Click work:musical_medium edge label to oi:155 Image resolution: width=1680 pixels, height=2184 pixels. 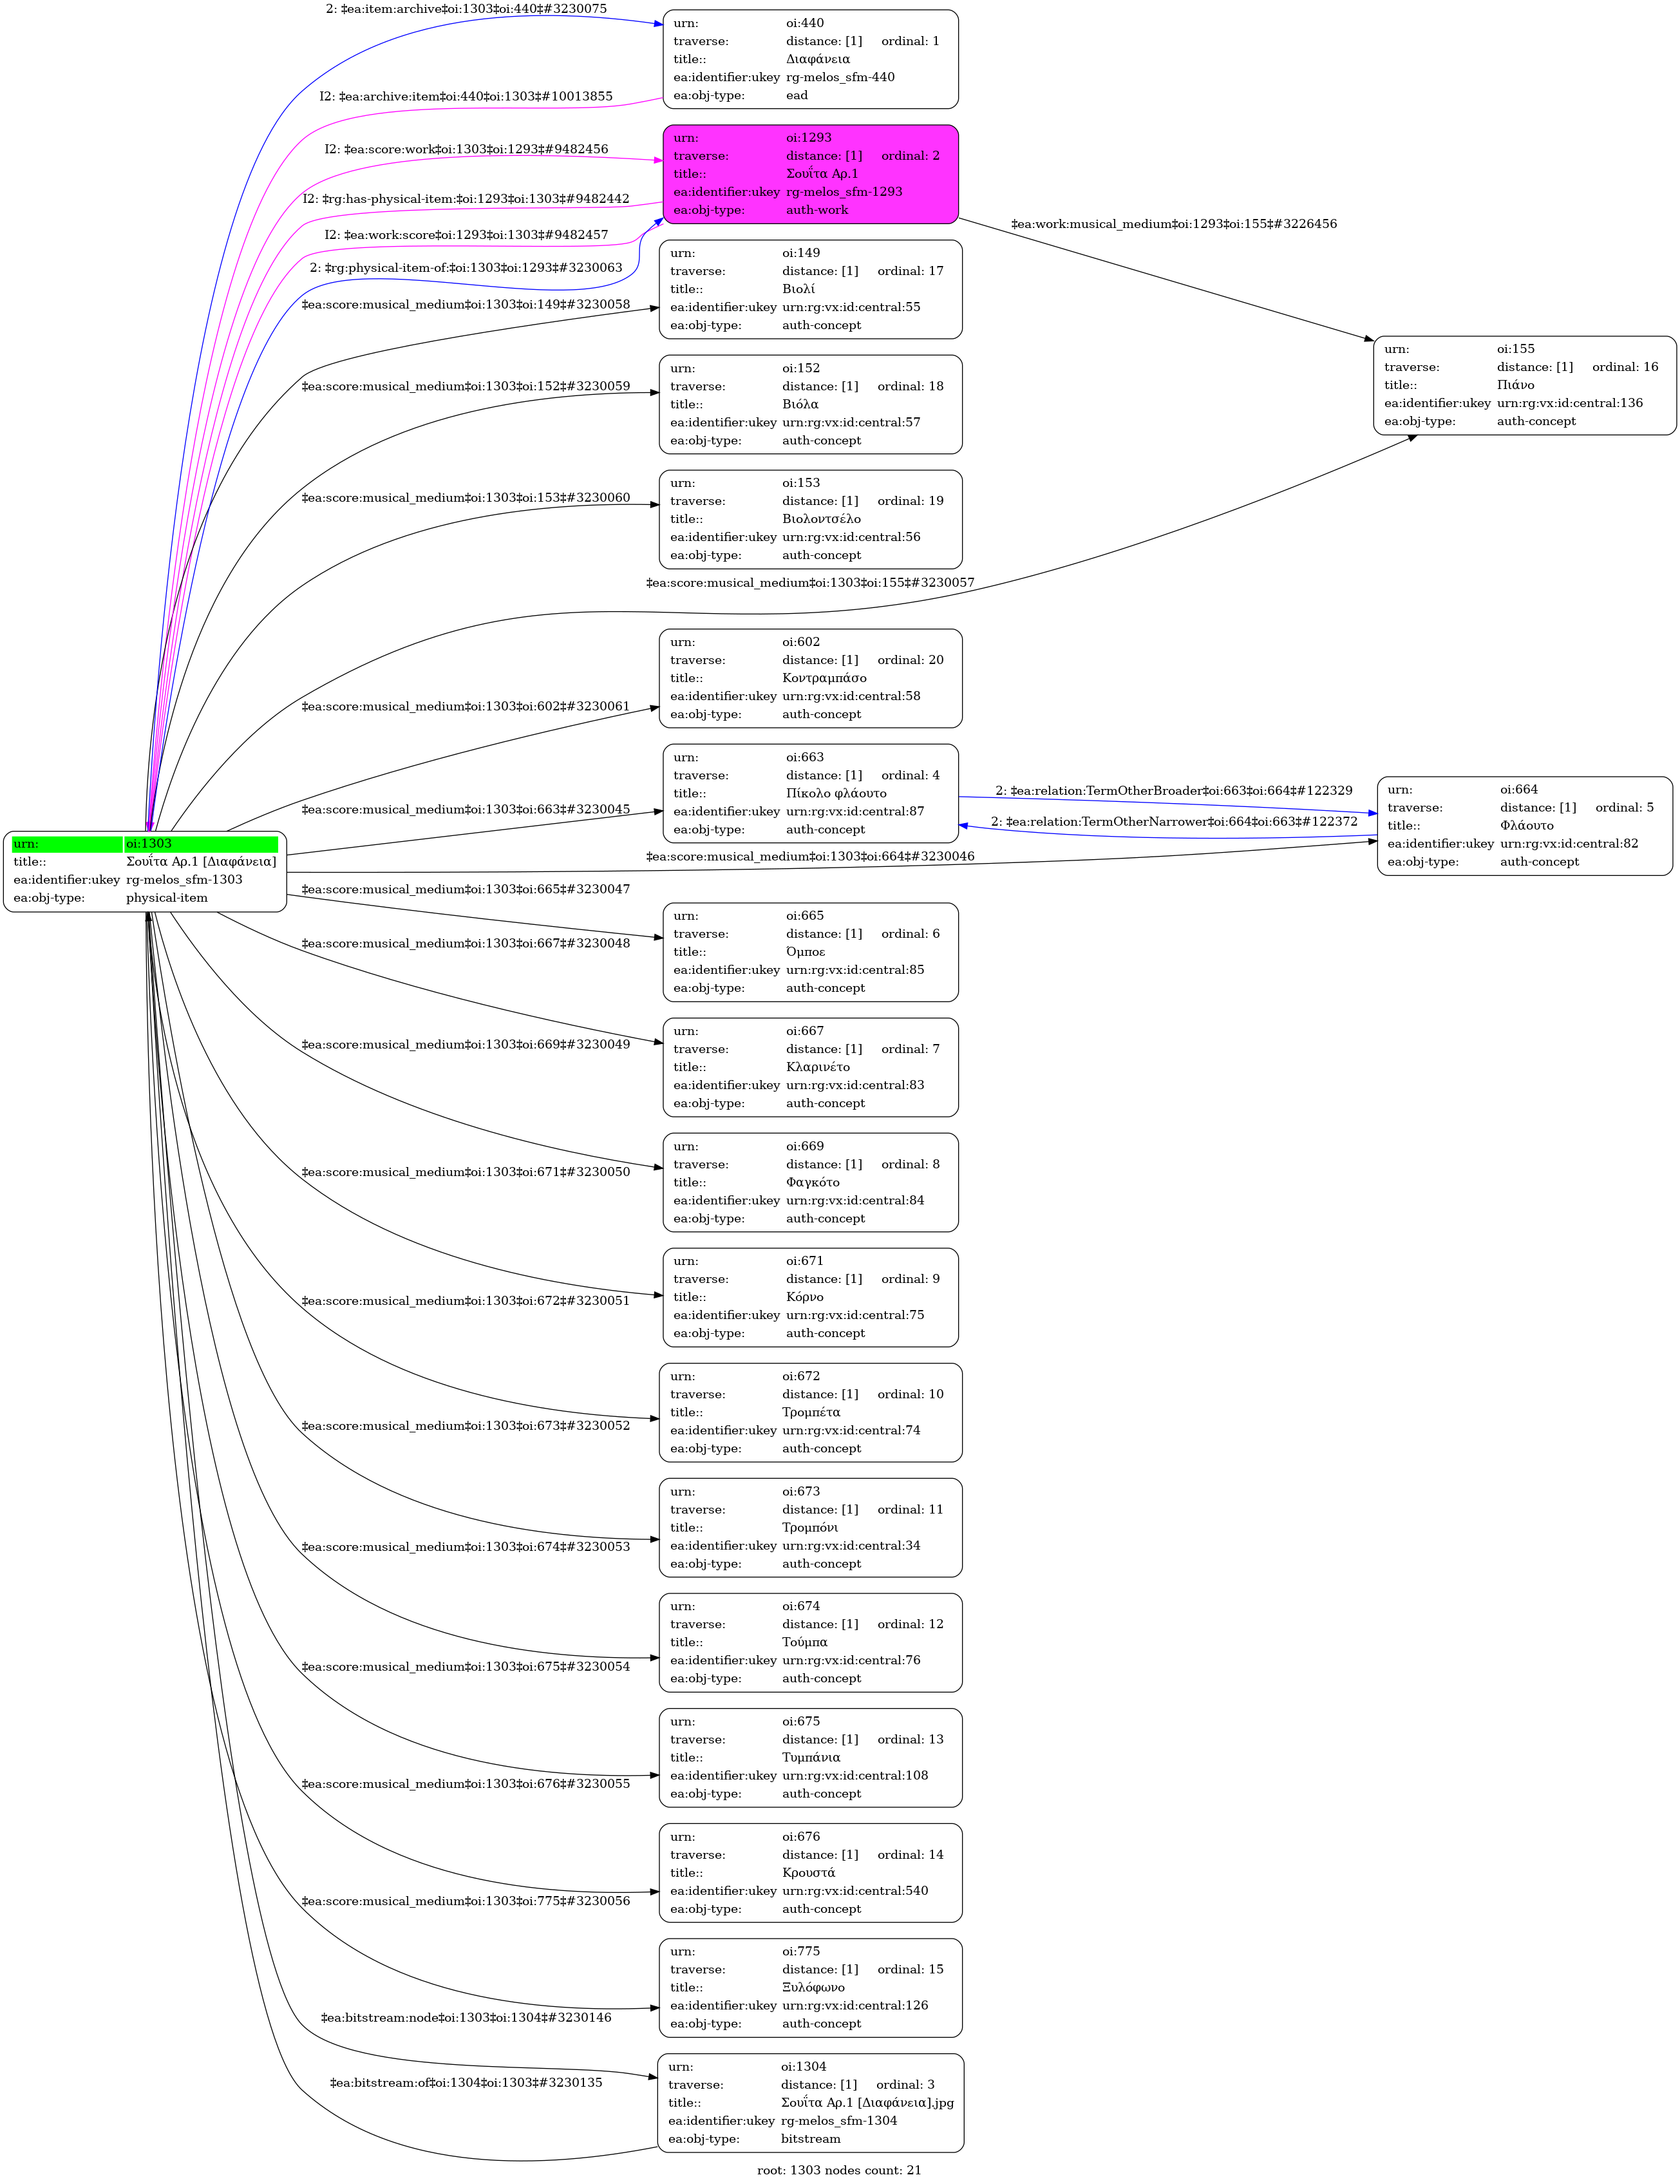[1173, 224]
